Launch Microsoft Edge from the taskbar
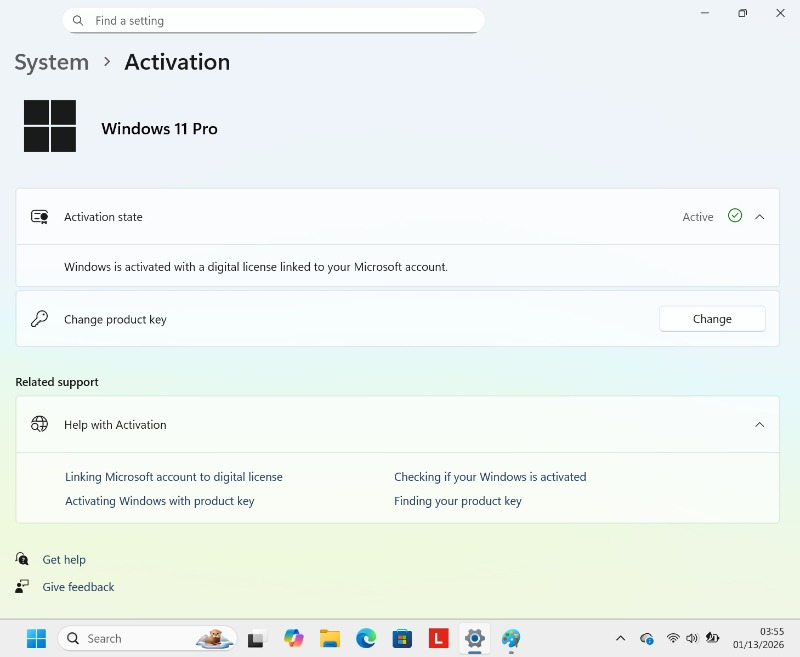800x657 pixels. point(366,638)
